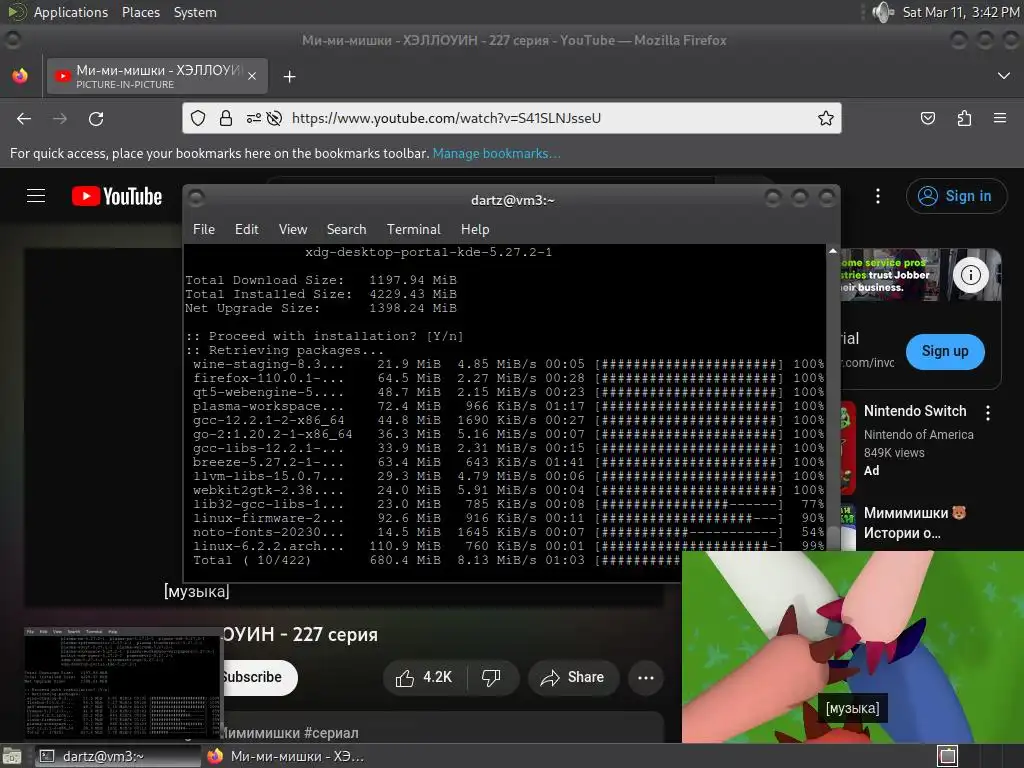Open the Places menu in top panel
The height and width of the screenshot is (768, 1024).
coord(140,12)
